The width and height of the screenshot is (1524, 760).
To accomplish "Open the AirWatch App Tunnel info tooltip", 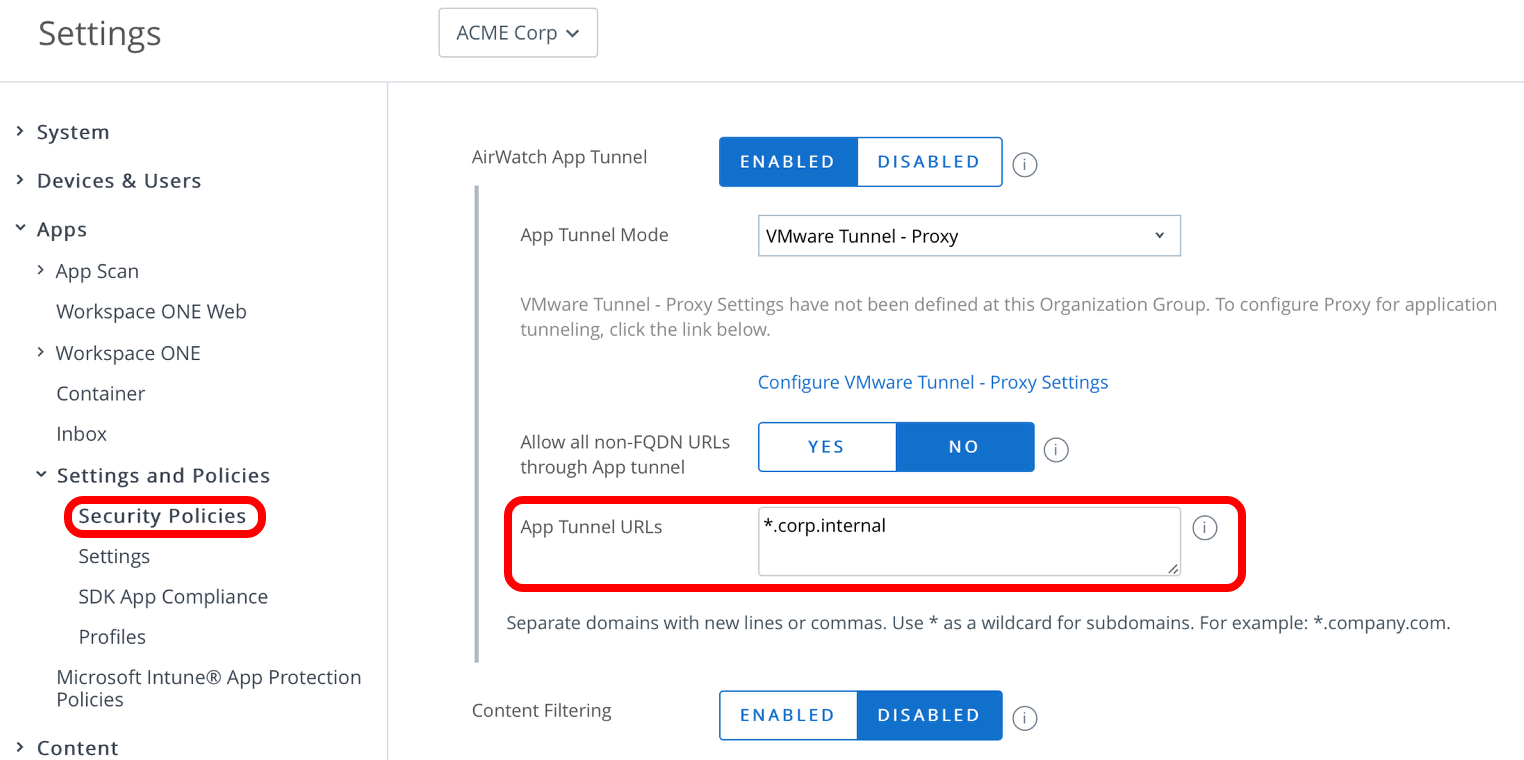I will [x=1024, y=164].
